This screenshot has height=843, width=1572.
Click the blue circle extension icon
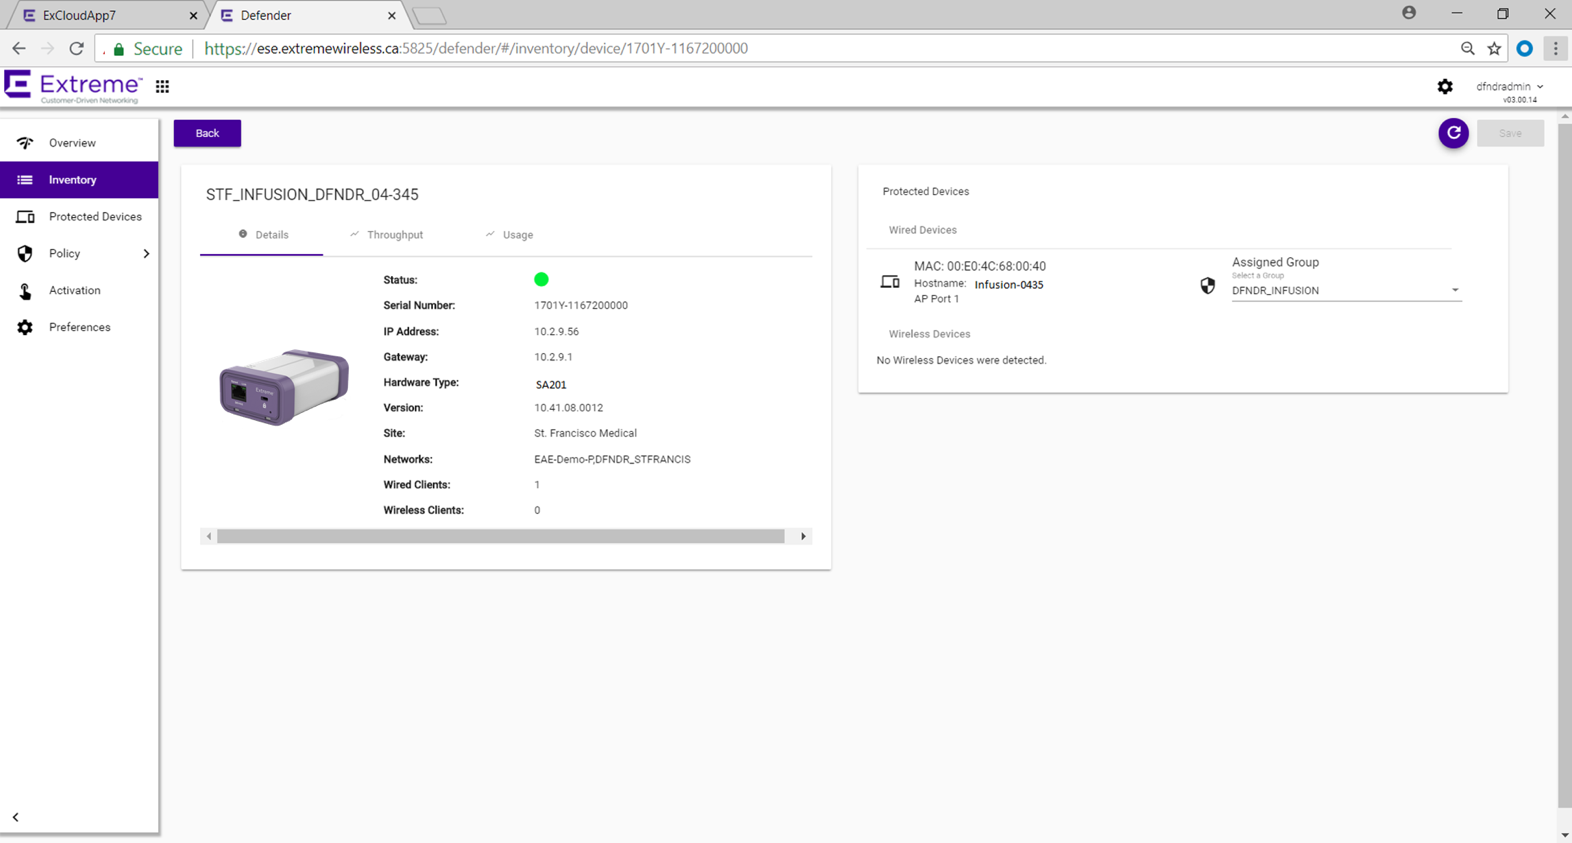click(1524, 48)
